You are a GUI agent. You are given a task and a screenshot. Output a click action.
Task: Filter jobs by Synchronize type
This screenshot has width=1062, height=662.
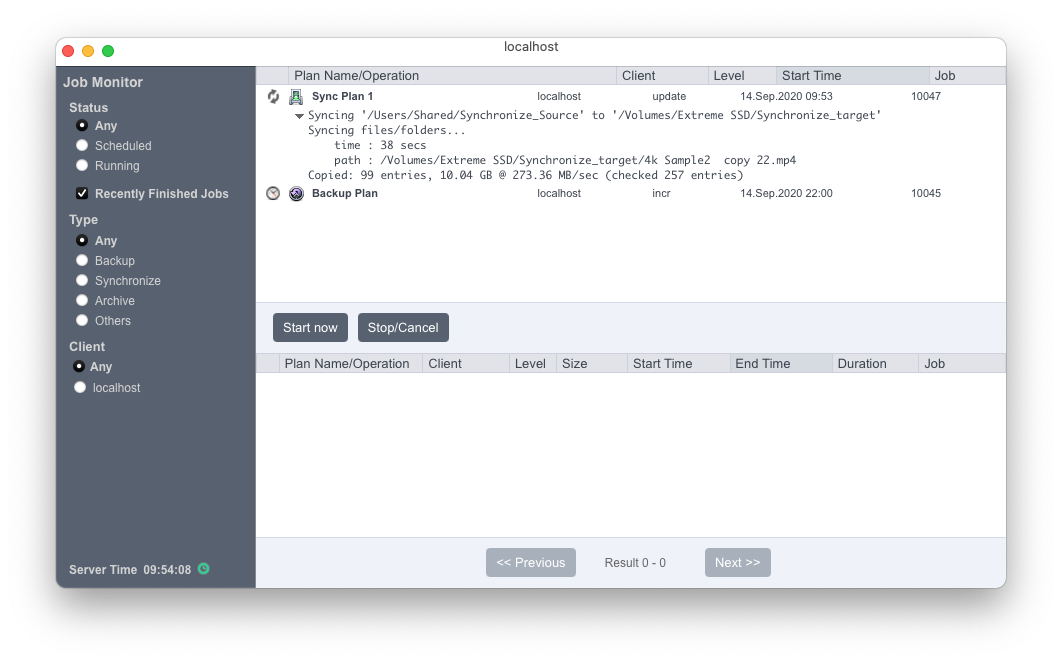(82, 281)
